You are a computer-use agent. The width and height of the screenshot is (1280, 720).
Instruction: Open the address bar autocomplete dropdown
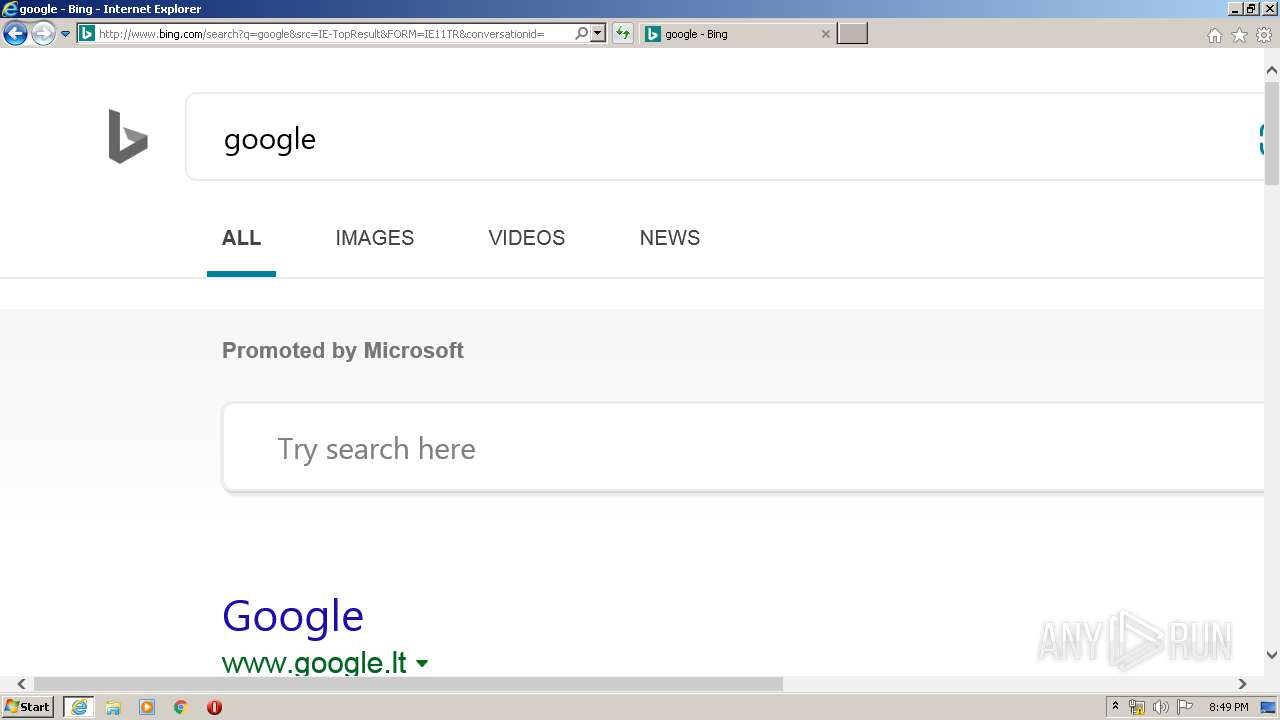click(598, 34)
